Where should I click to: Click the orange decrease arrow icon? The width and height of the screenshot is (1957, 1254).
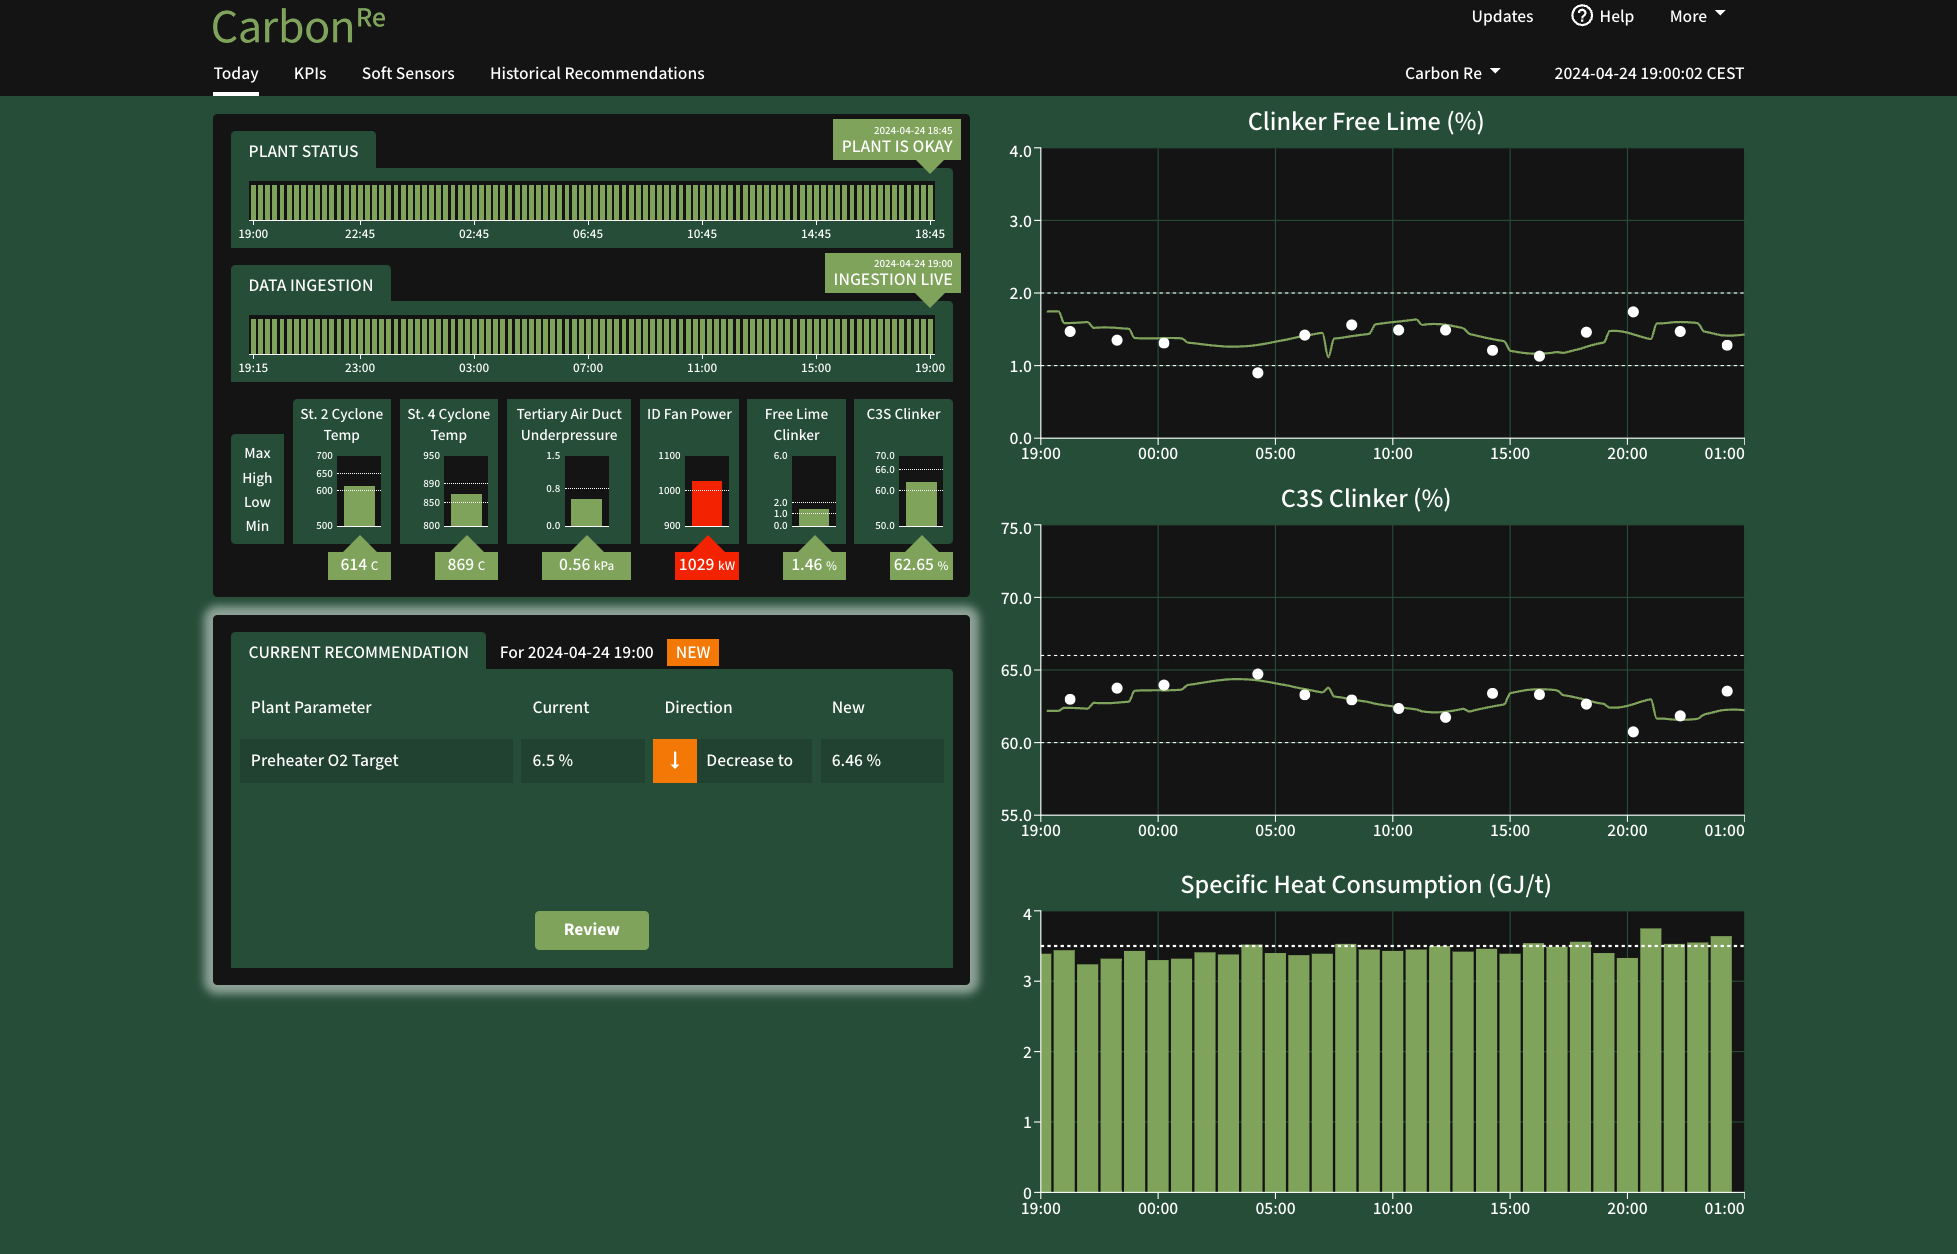click(x=675, y=761)
